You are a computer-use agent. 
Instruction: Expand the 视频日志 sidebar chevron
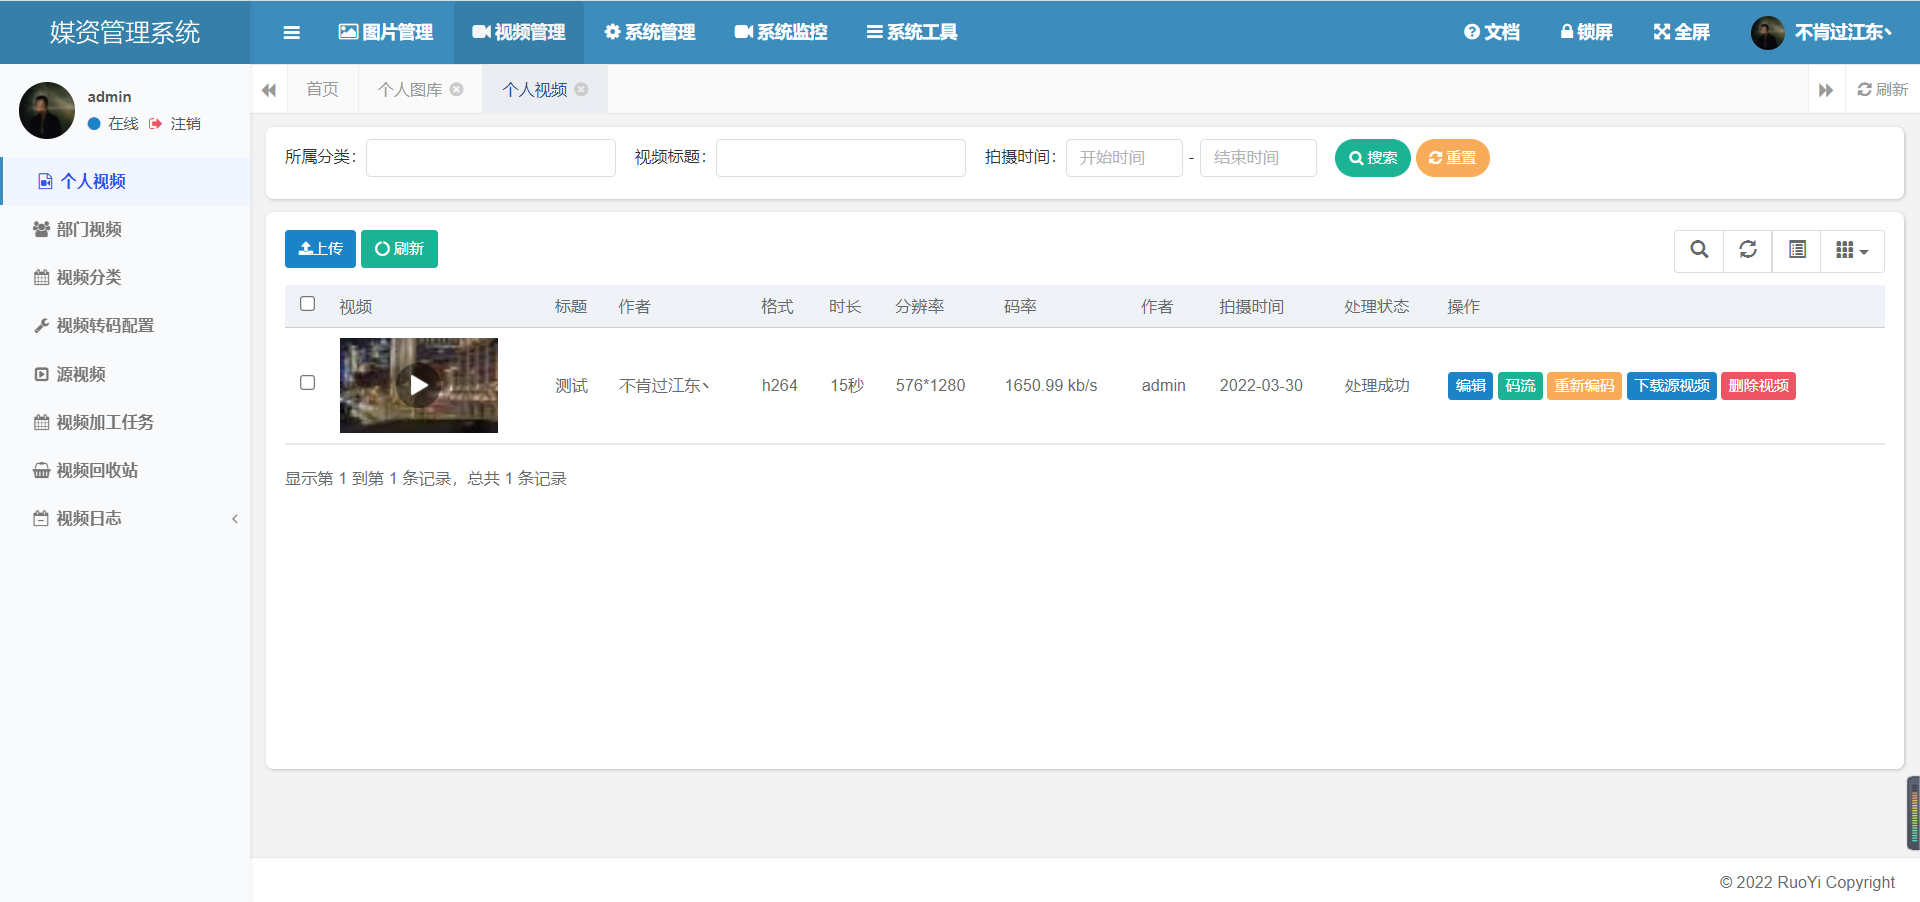[235, 518]
